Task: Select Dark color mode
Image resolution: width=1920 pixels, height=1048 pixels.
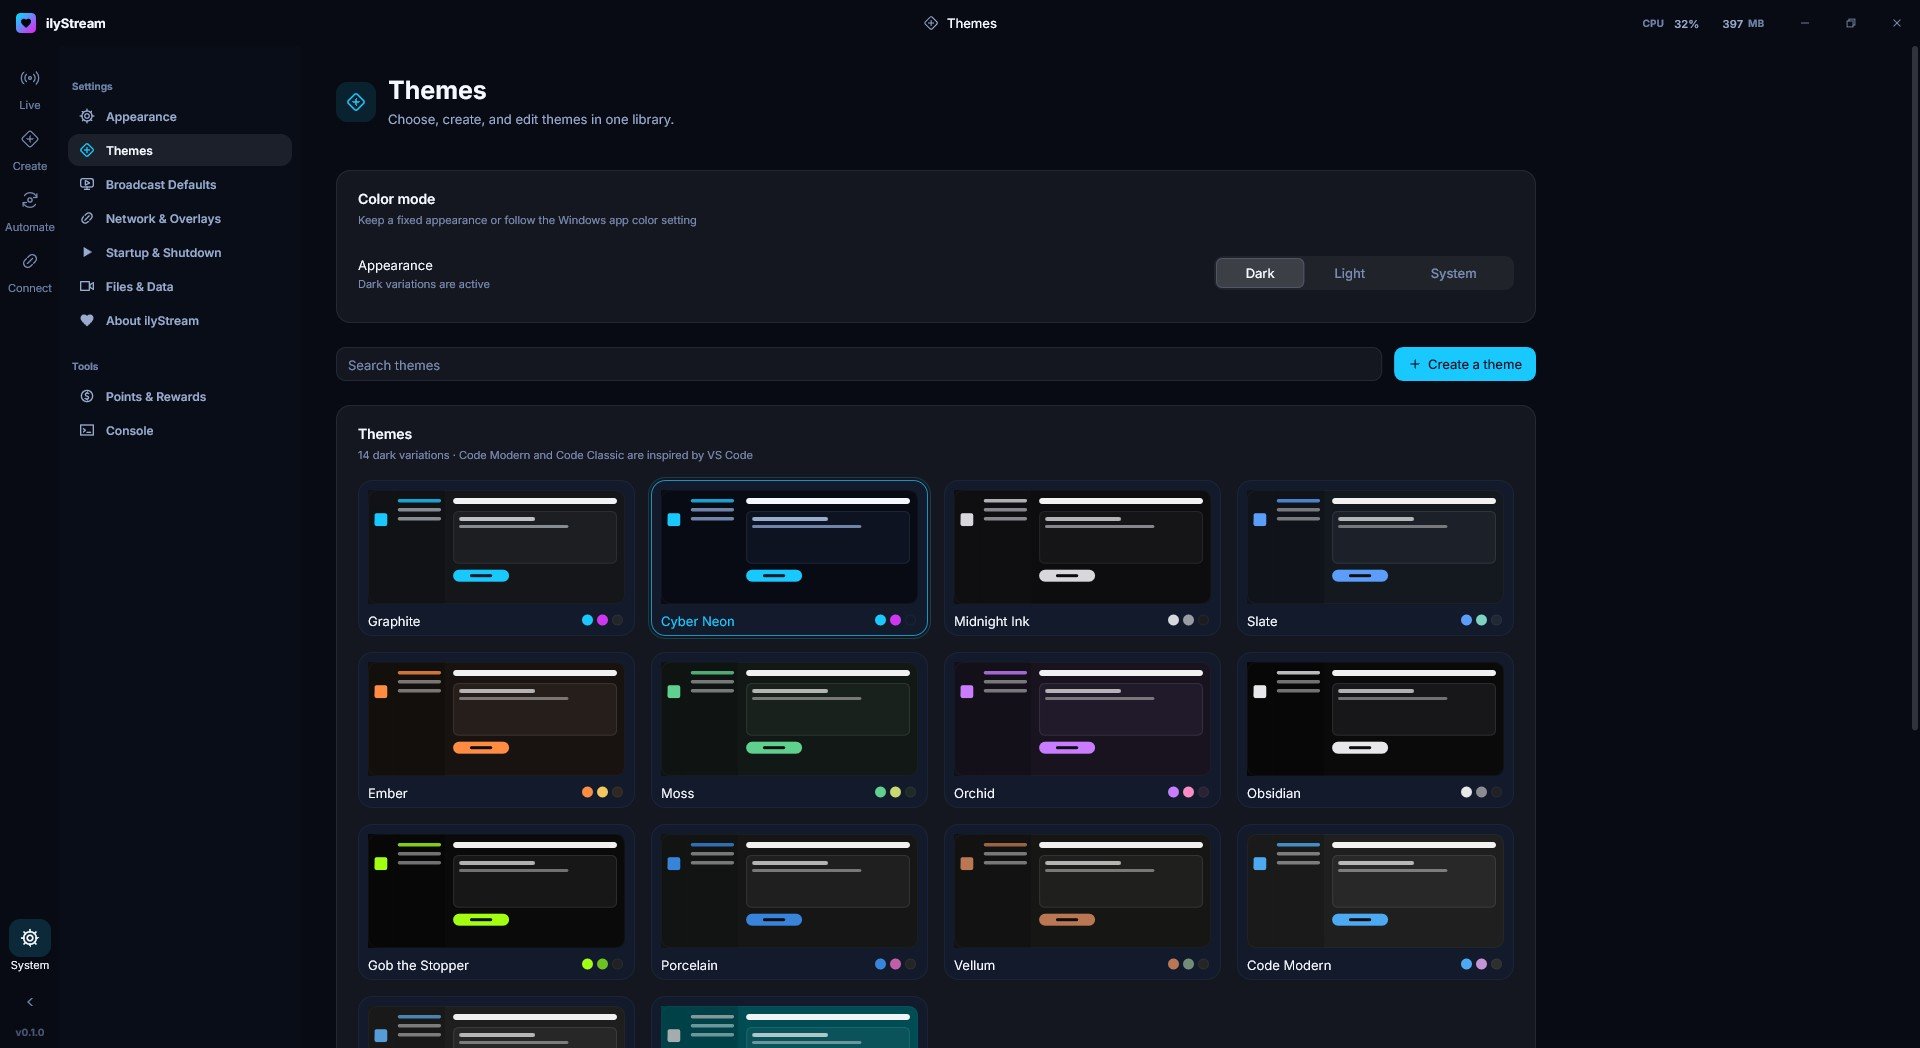Action: coord(1259,273)
